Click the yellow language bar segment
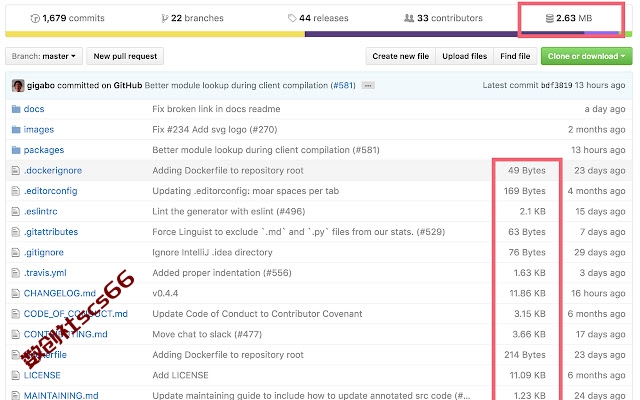 click(155, 34)
